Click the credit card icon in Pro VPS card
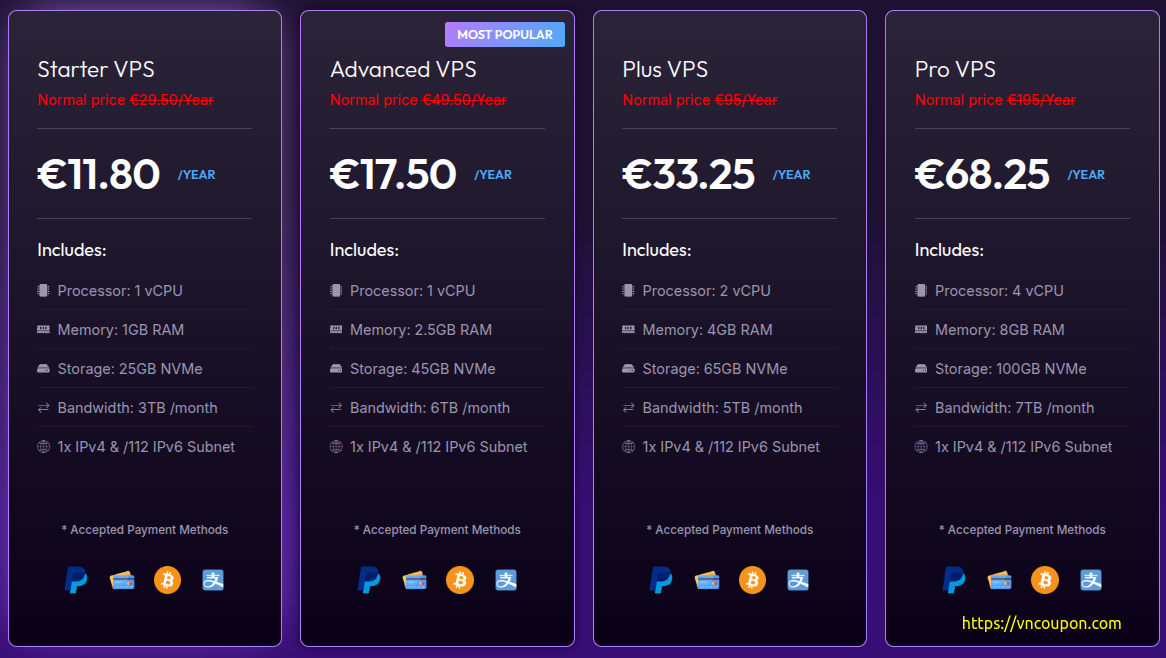 [999, 580]
